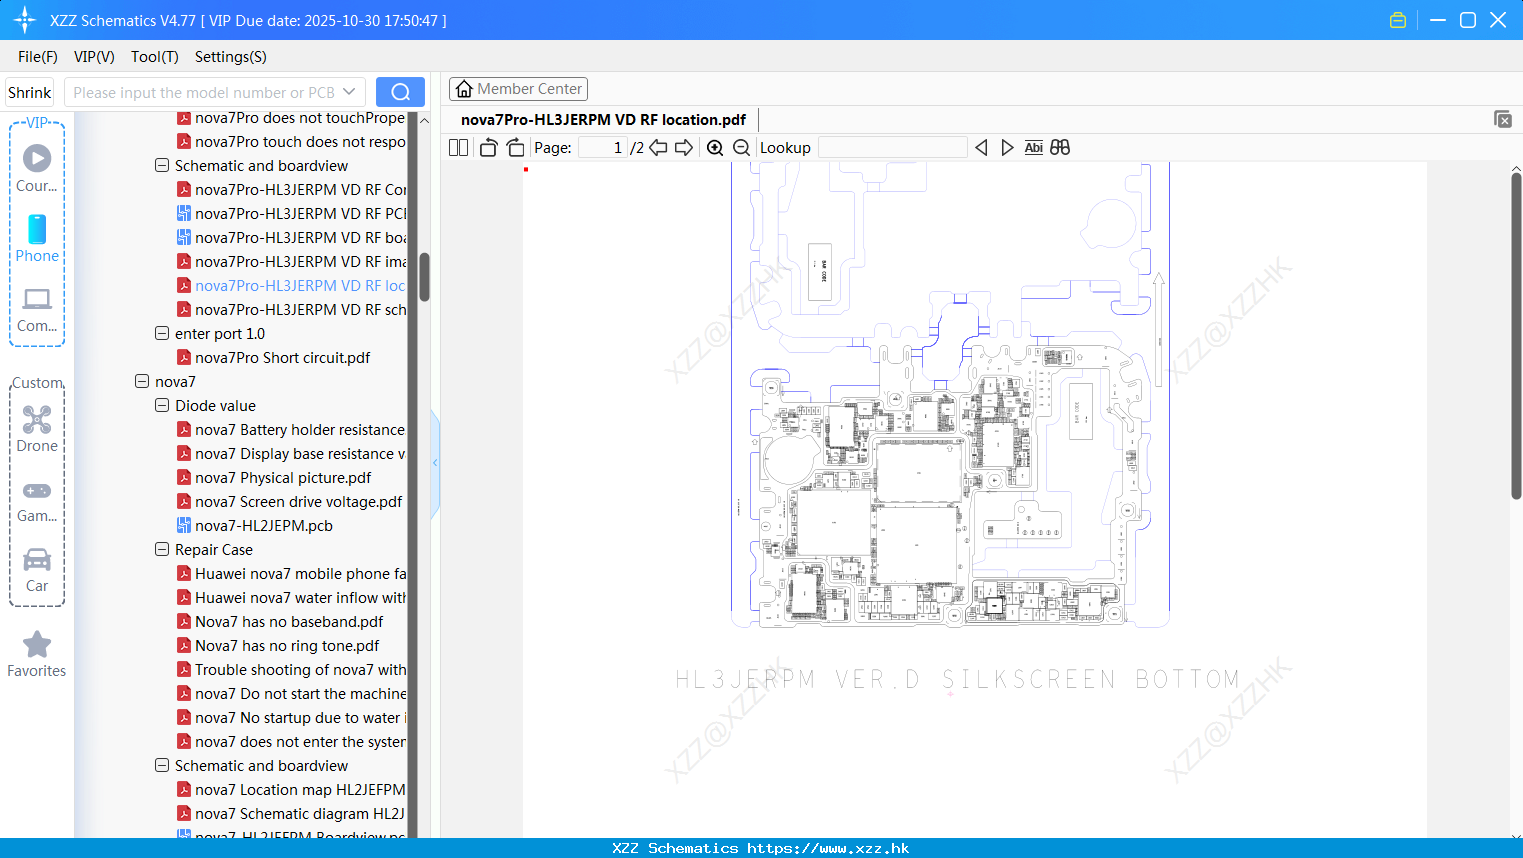
Task: Find next lookup match triangle
Action: pos(1007,148)
